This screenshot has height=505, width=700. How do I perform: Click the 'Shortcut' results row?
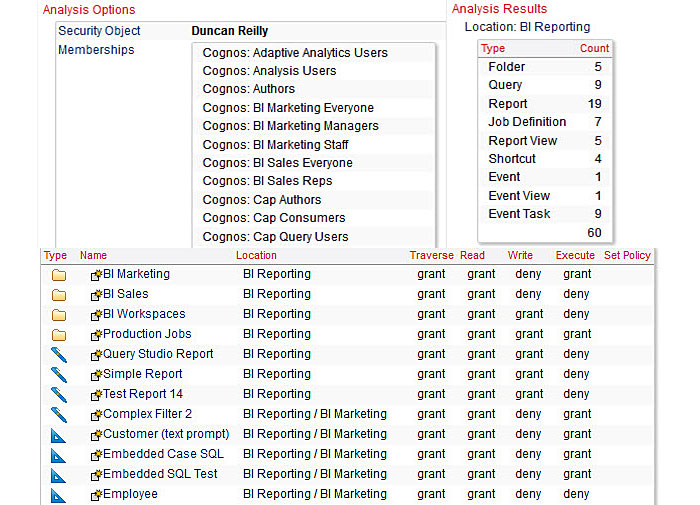point(545,159)
